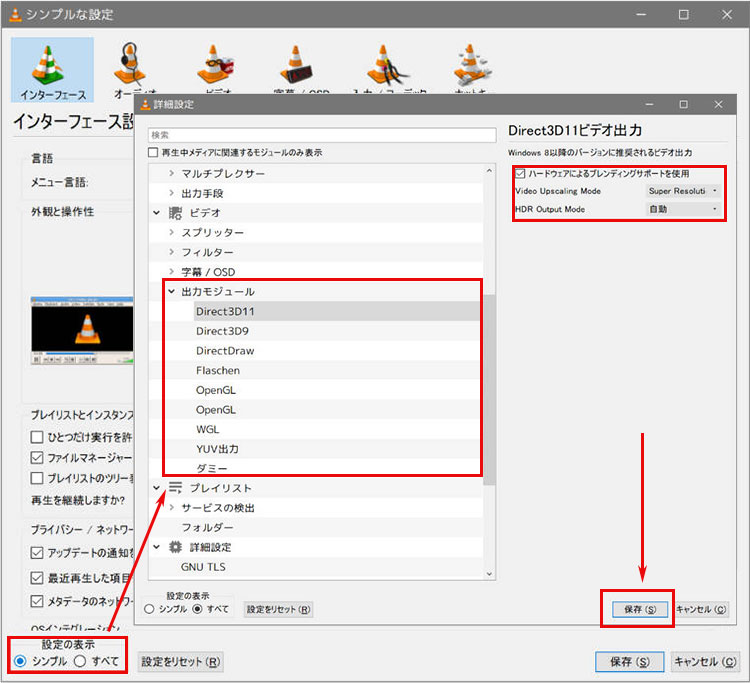
Task: Expand 字幕 / OSD tree node
Action: (x=172, y=272)
